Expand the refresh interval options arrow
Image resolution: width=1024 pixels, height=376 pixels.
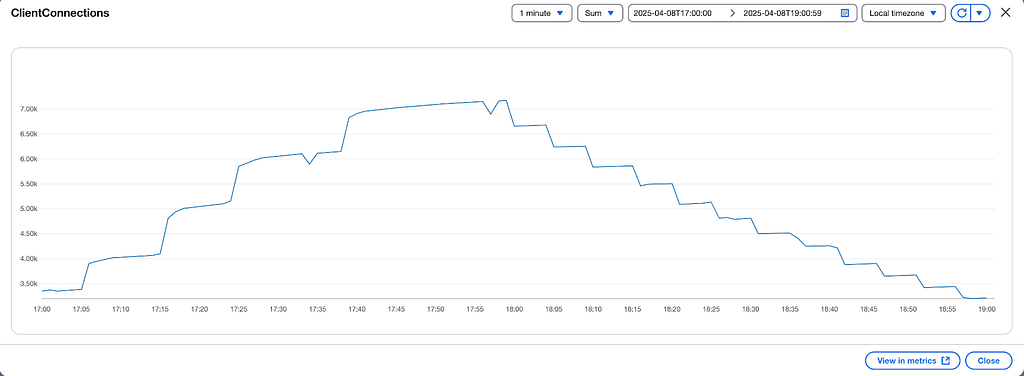[x=980, y=13]
